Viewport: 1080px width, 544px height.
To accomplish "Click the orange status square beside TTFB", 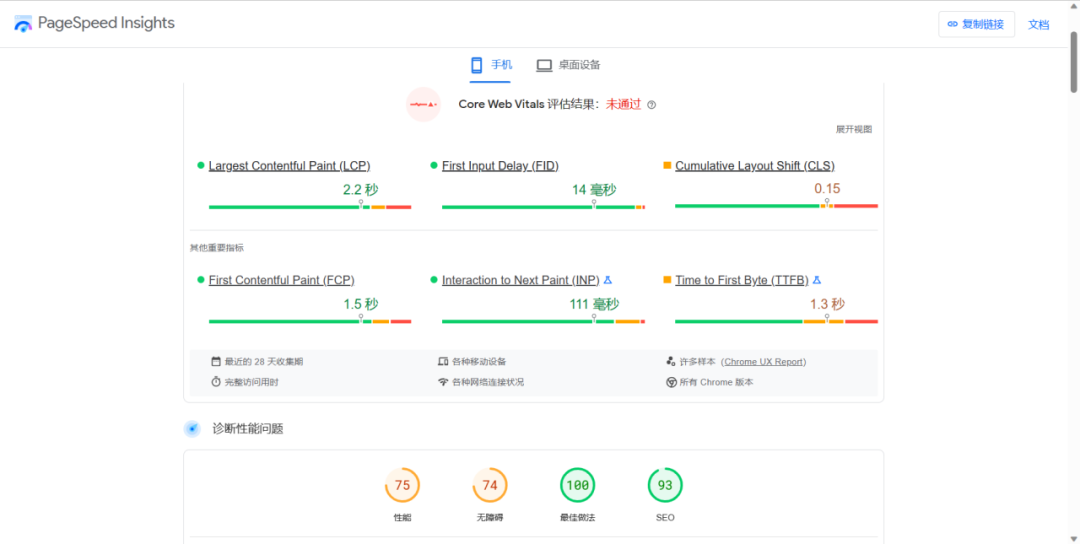I will coord(667,280).
